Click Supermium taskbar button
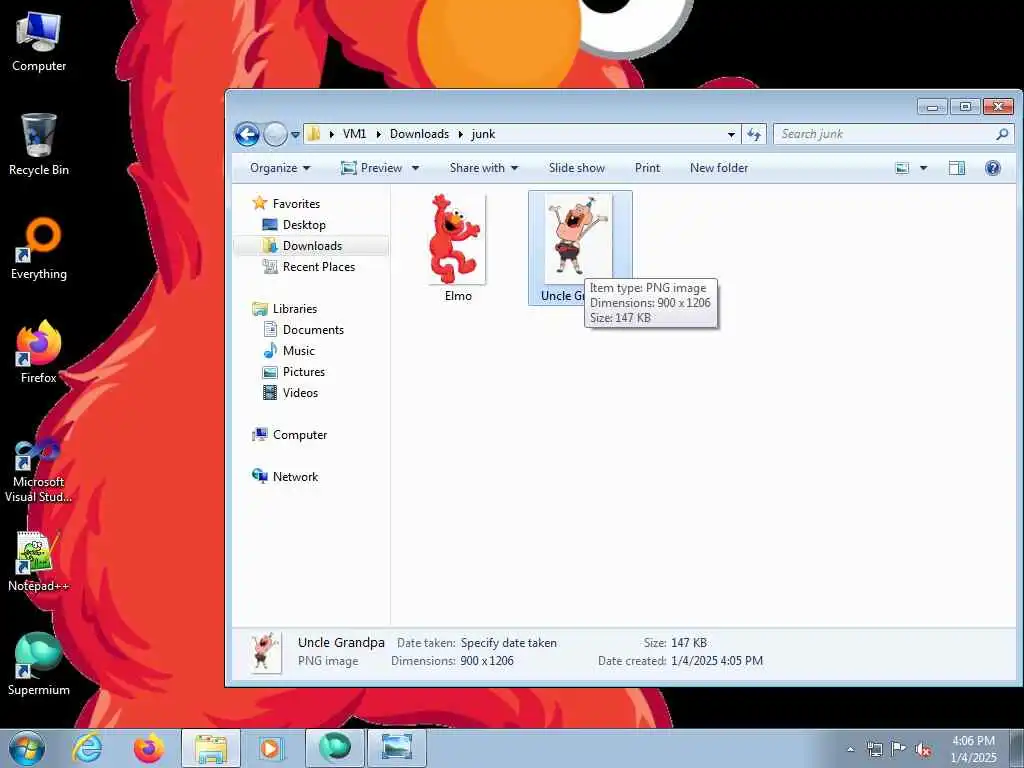1024x768 pixels. (x=335, y=748)
